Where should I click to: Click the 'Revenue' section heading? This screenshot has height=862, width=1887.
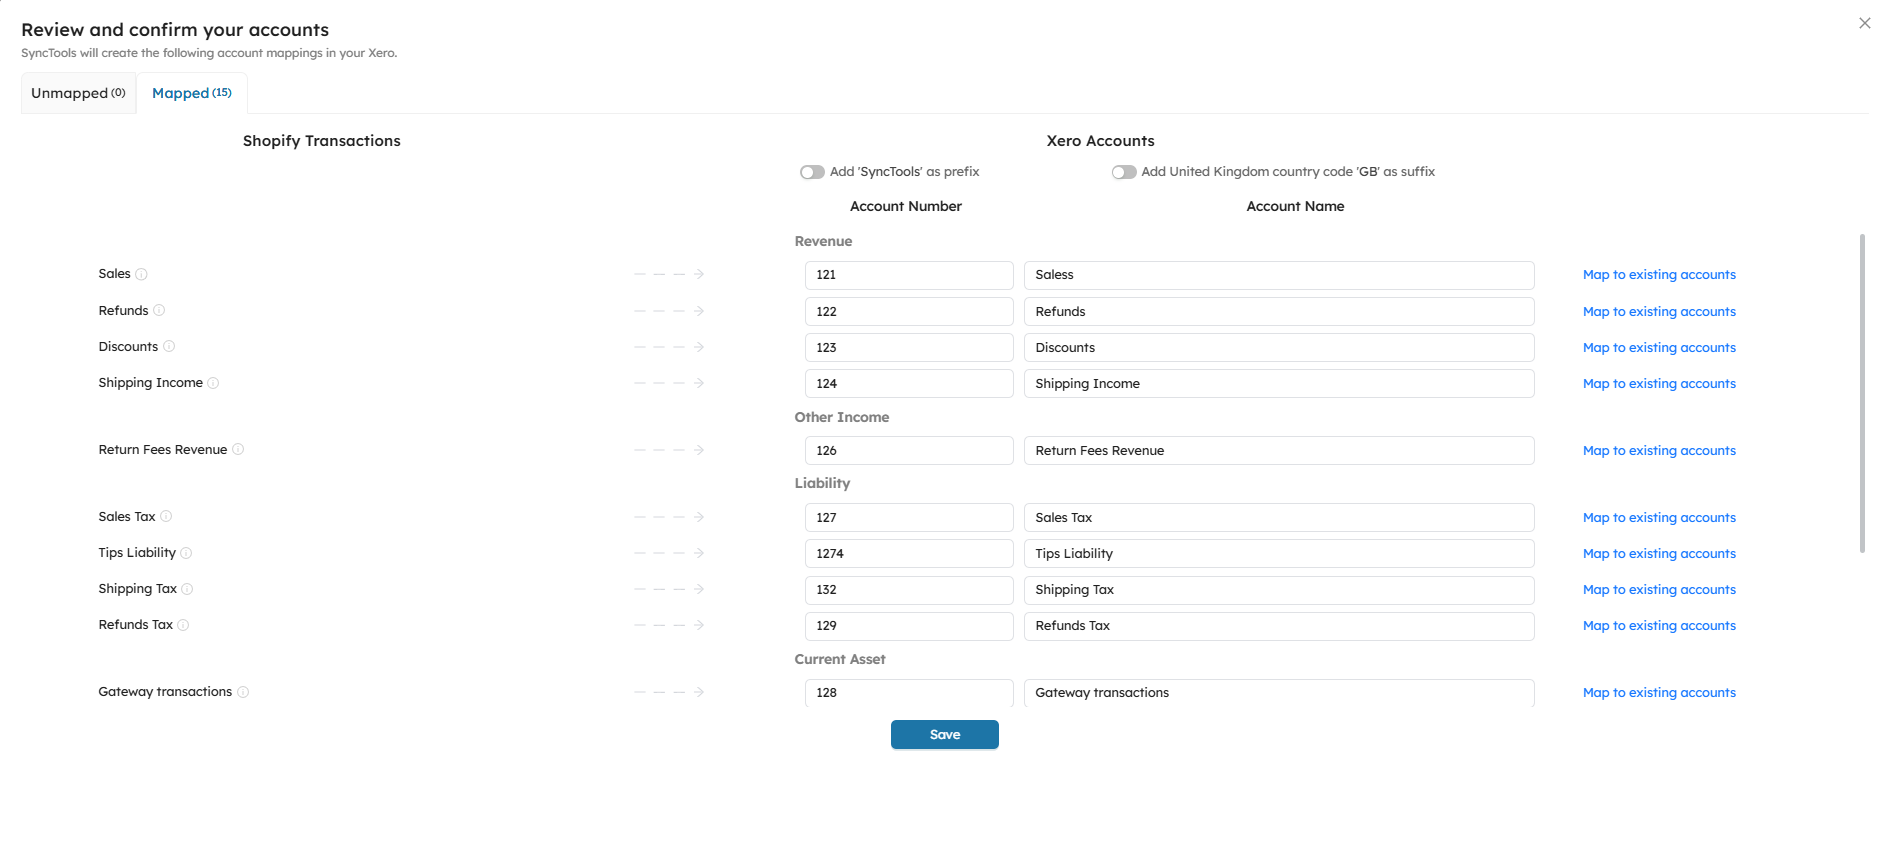pyautogui.click(x=823, y=241)
